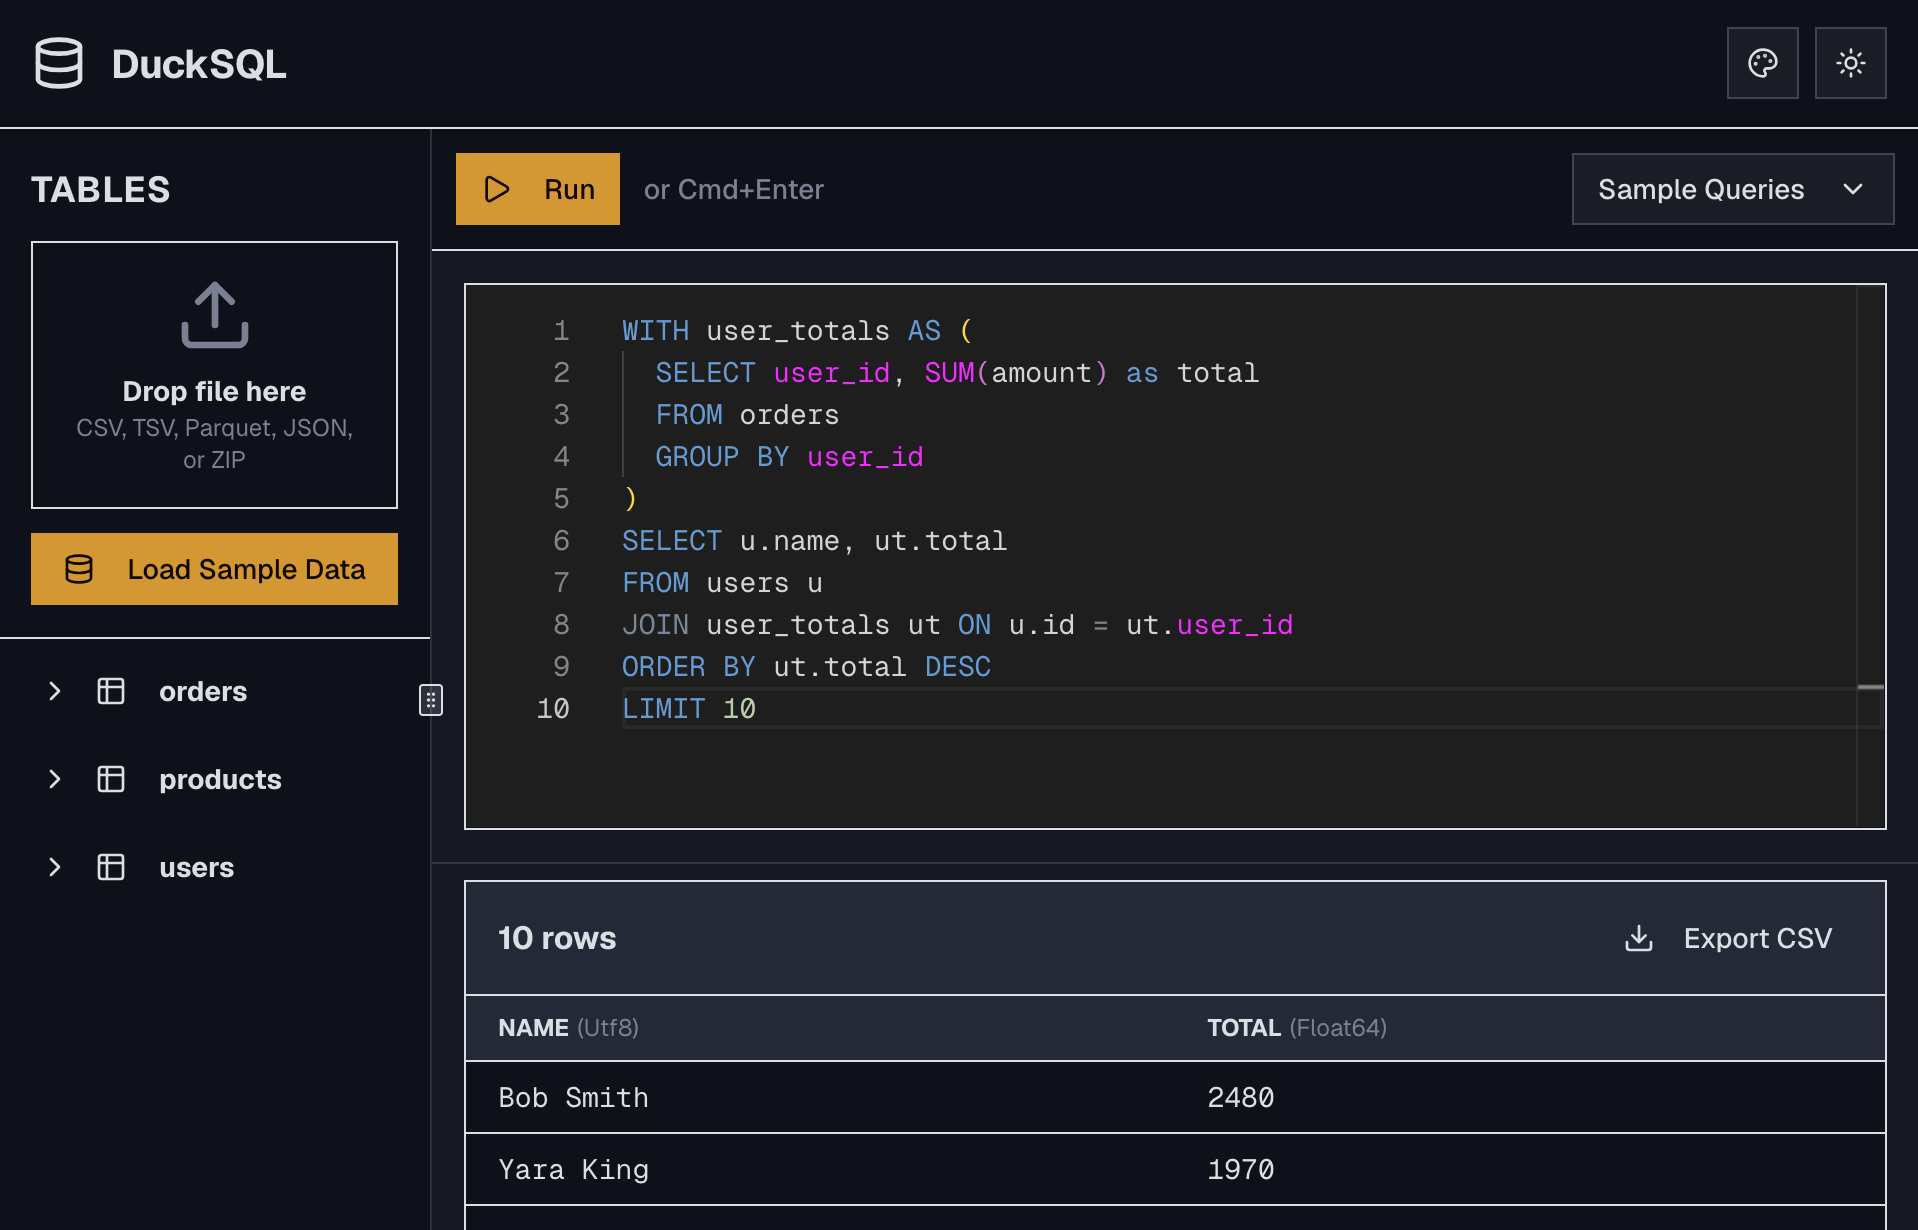Screen dimensions: 1918x1230
Task: Click the DuckSQL database logo icon
Action: pos(59,63)
